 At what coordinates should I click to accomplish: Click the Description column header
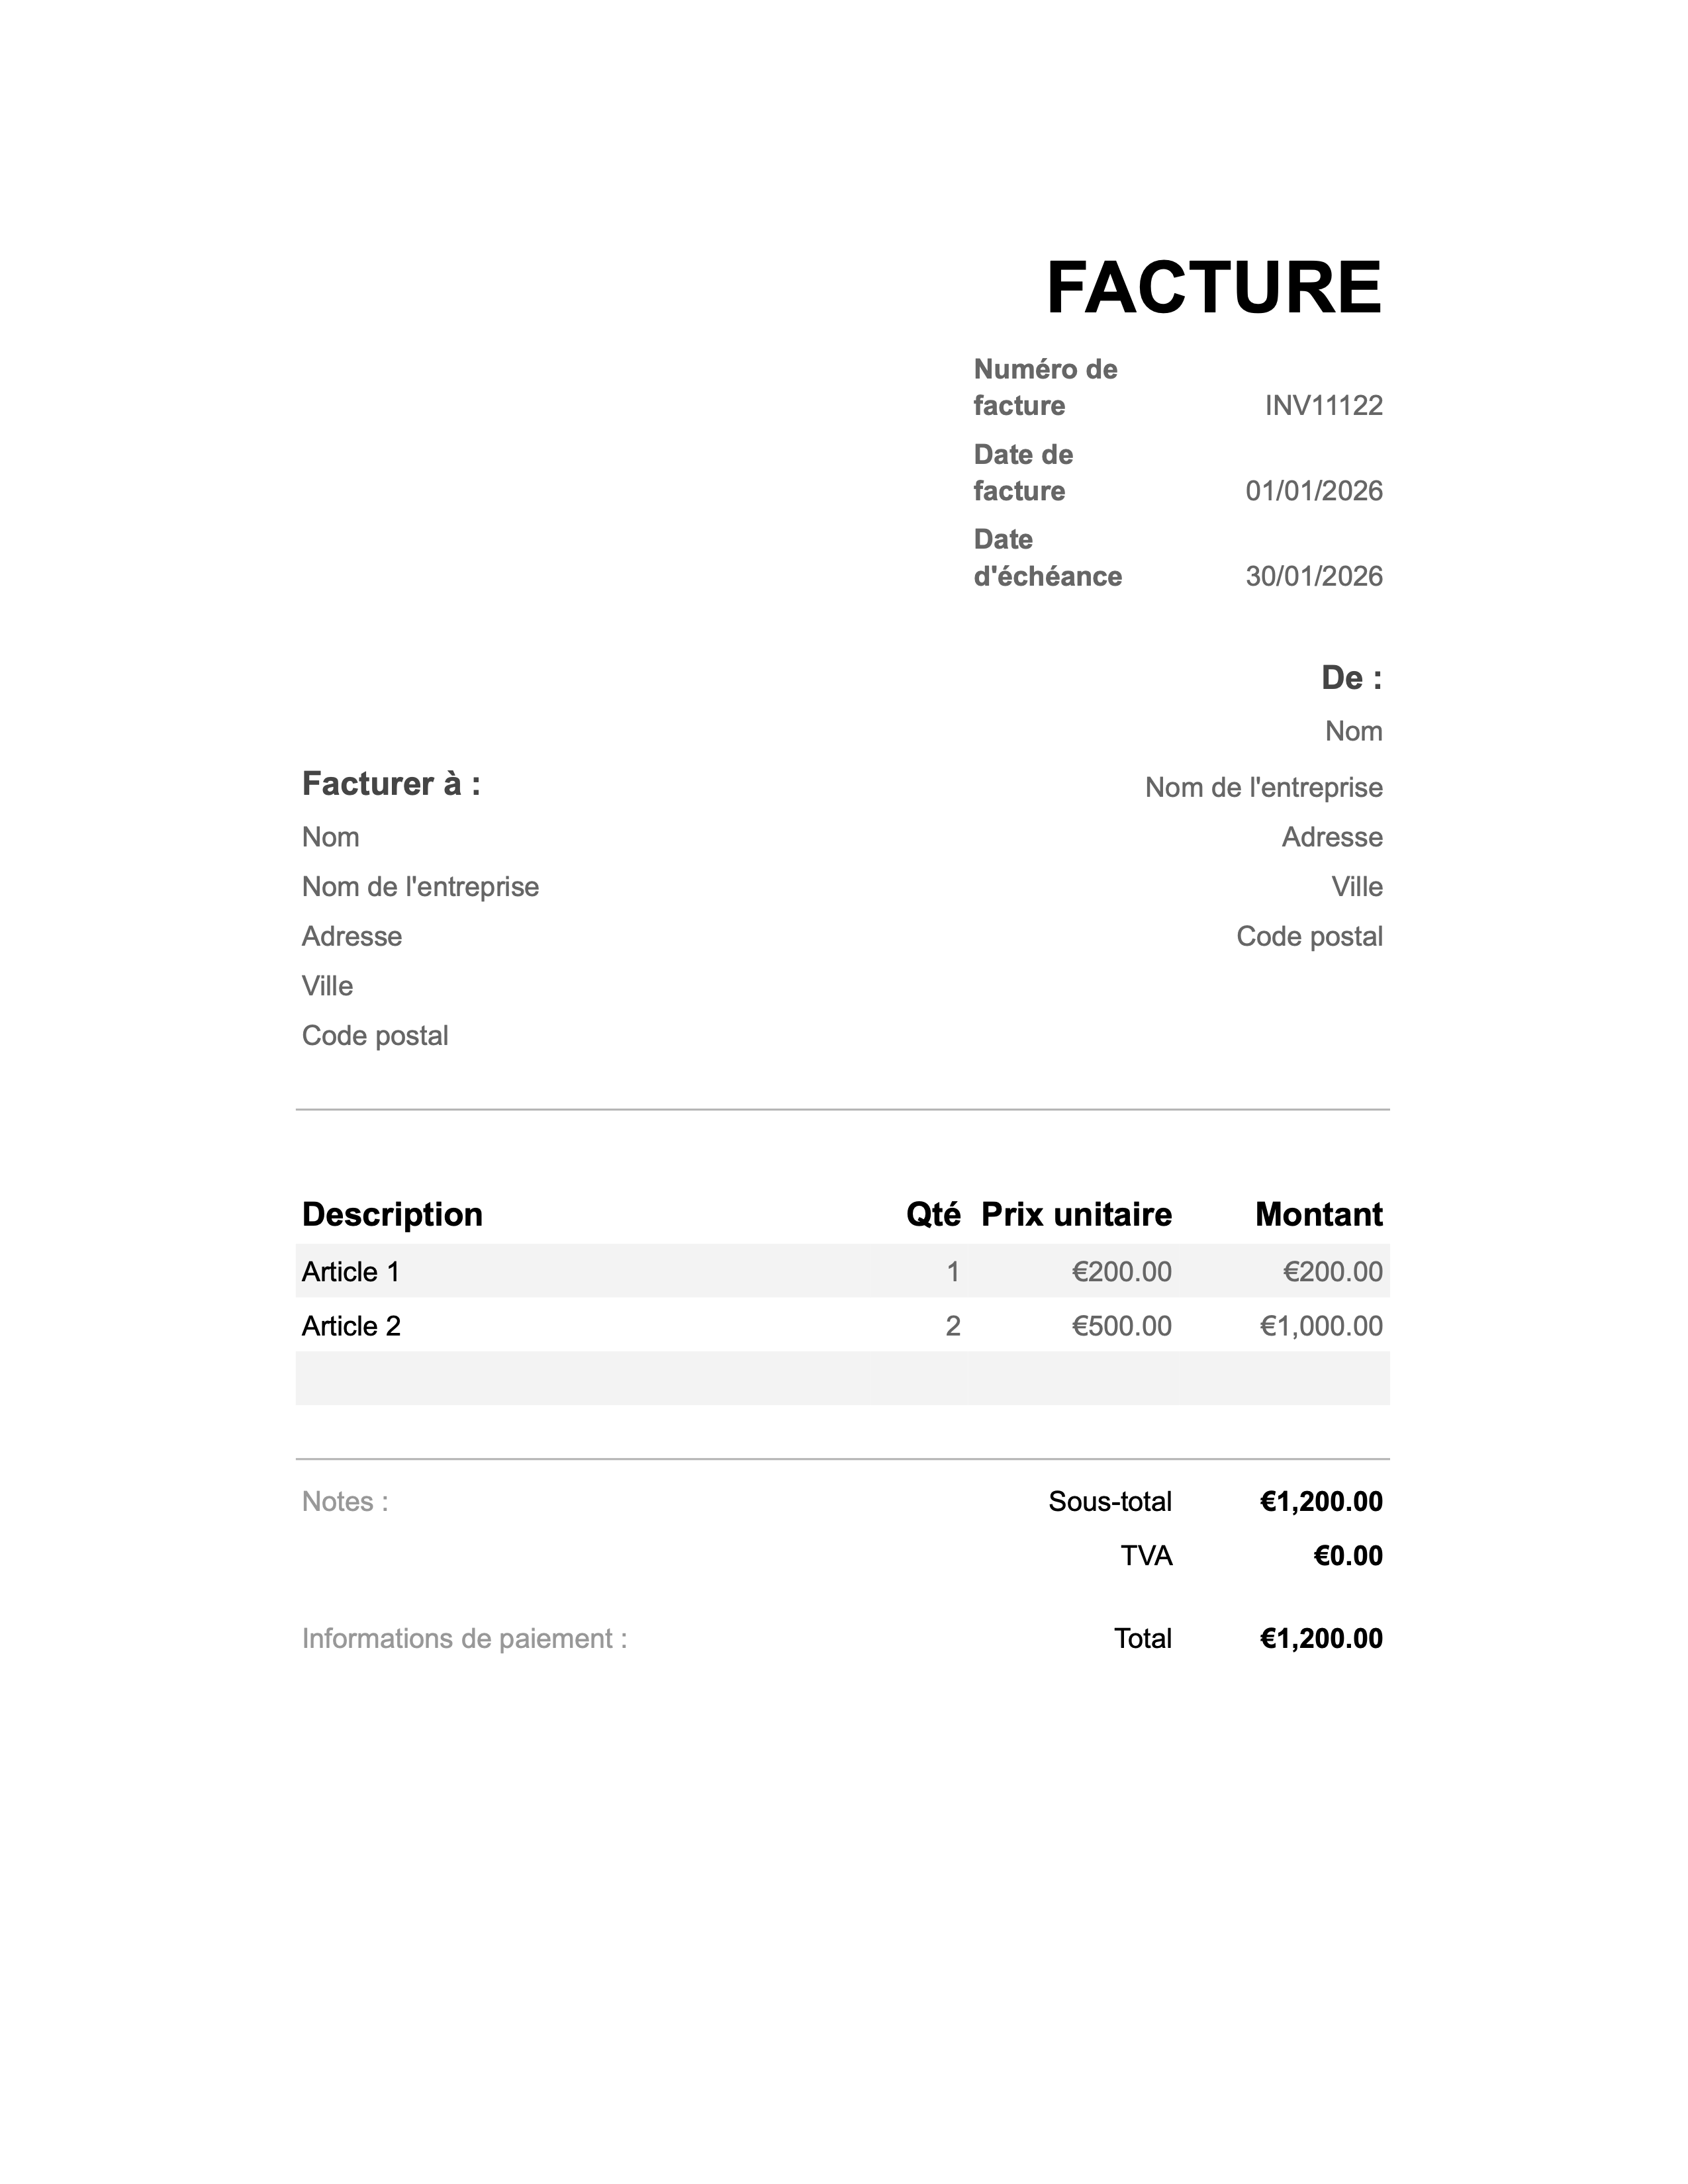click(392, 1215)
